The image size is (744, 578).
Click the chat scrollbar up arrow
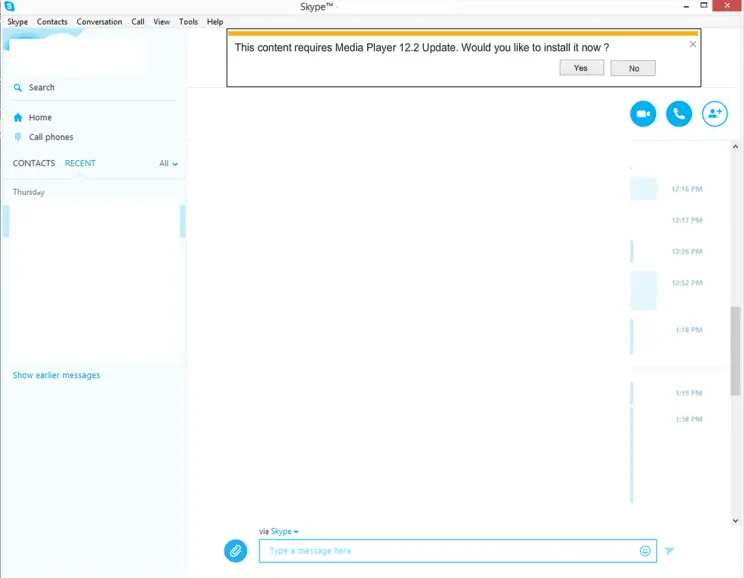click(735, 147)
